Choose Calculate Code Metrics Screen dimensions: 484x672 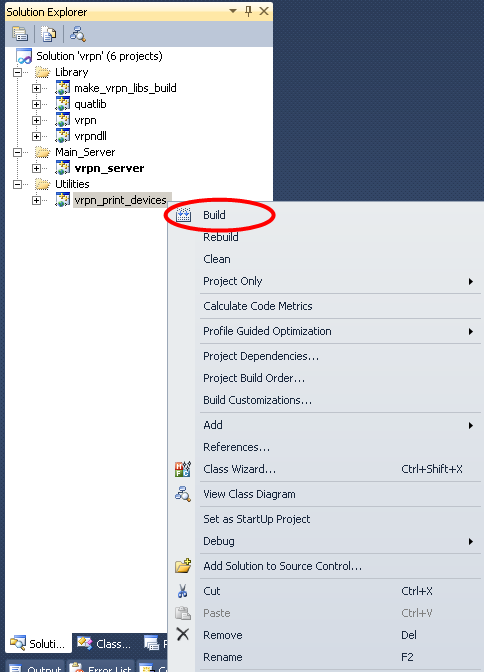point(326,306)
